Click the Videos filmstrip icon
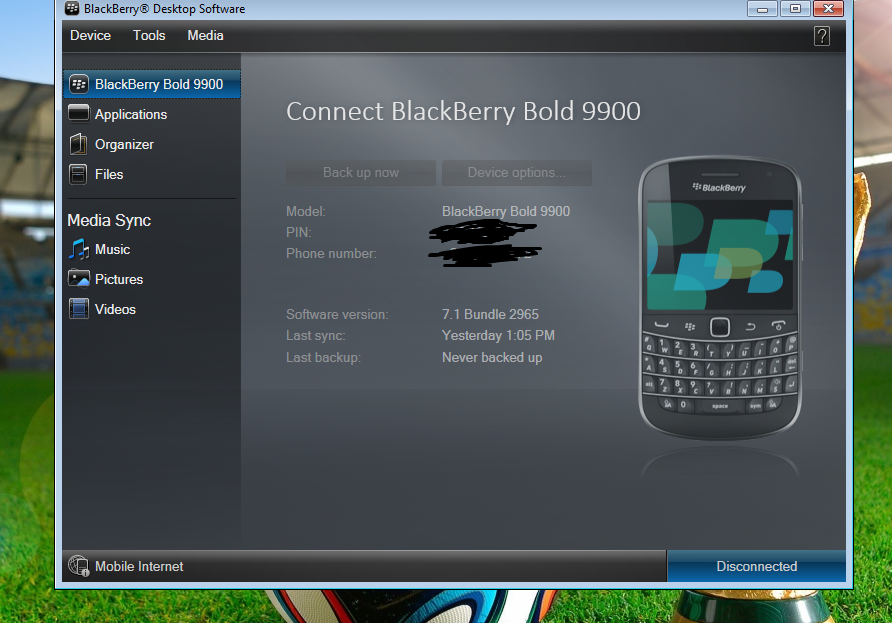The height and width of the screenshot is (623, 892). (78, 309)
